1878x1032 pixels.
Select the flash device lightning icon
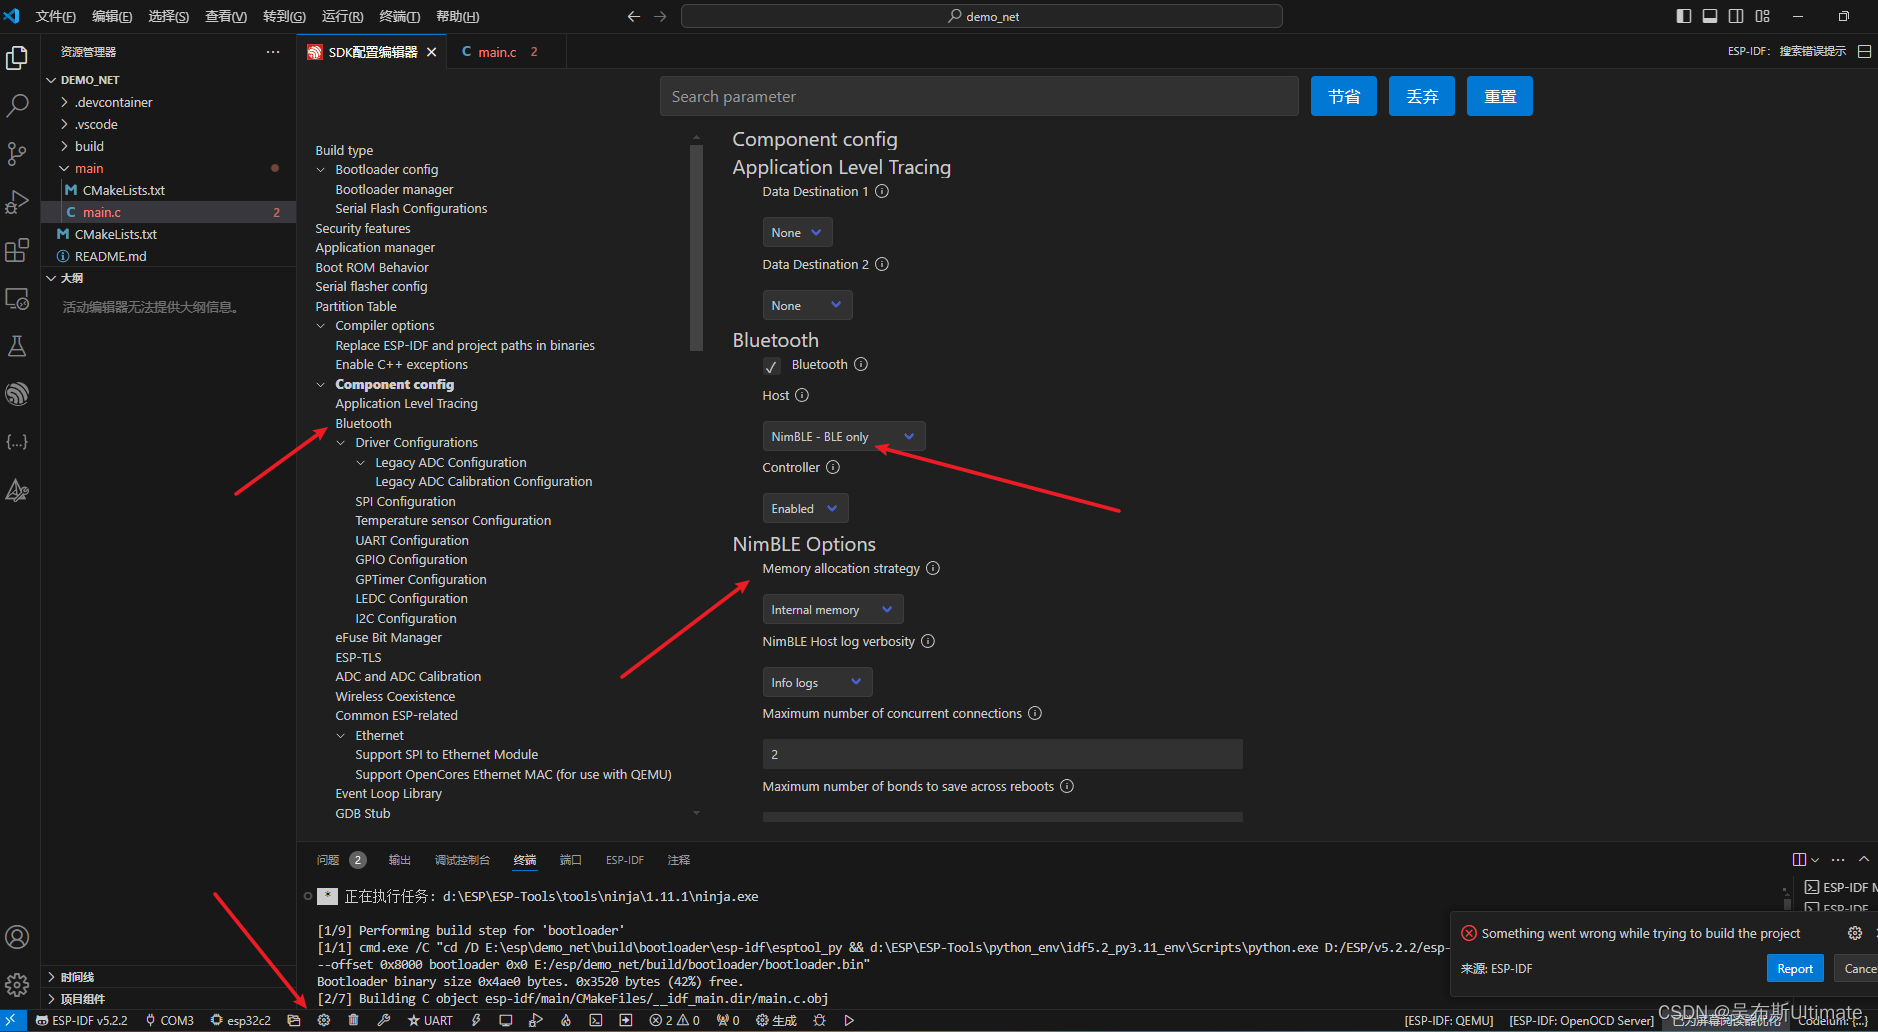coord(476,1019)
